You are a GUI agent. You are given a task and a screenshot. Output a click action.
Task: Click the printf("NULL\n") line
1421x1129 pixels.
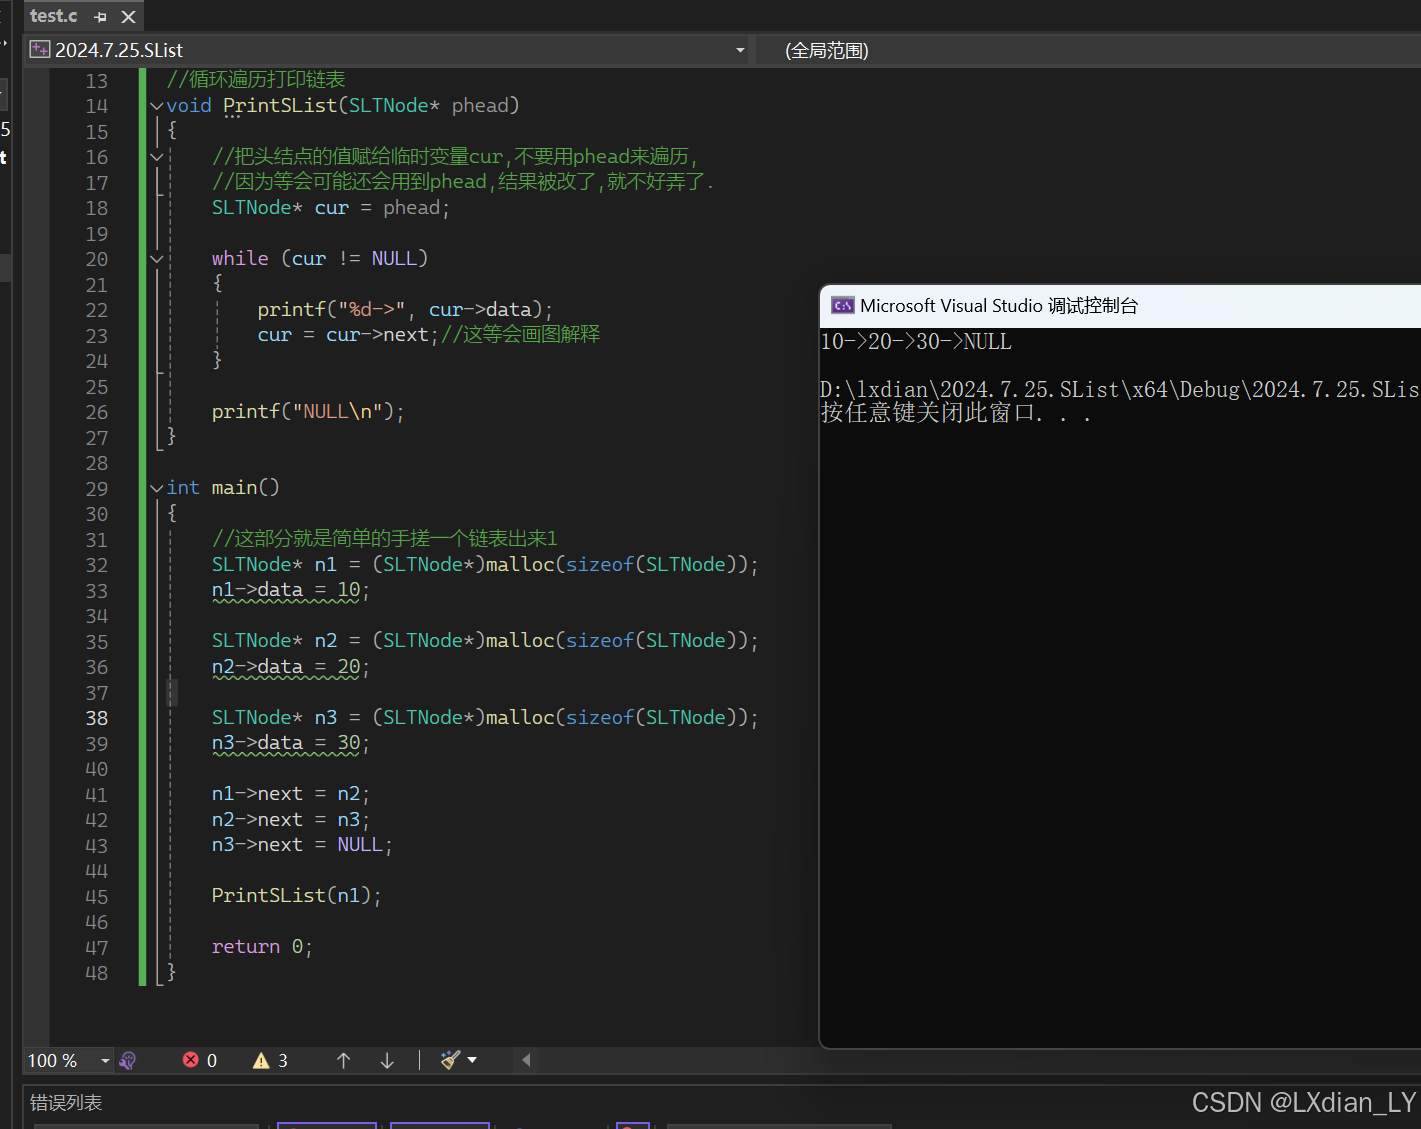pyautogui.click(x=308, y=412)
